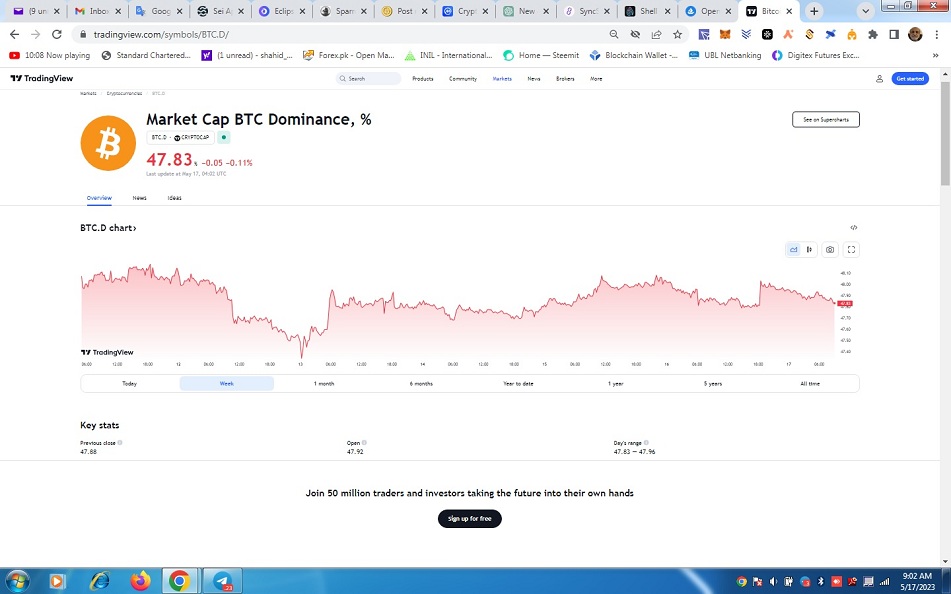Viewport: 951px width, 594px height.
Task: Click the info icon next to Open
Action: pos(364,442)
